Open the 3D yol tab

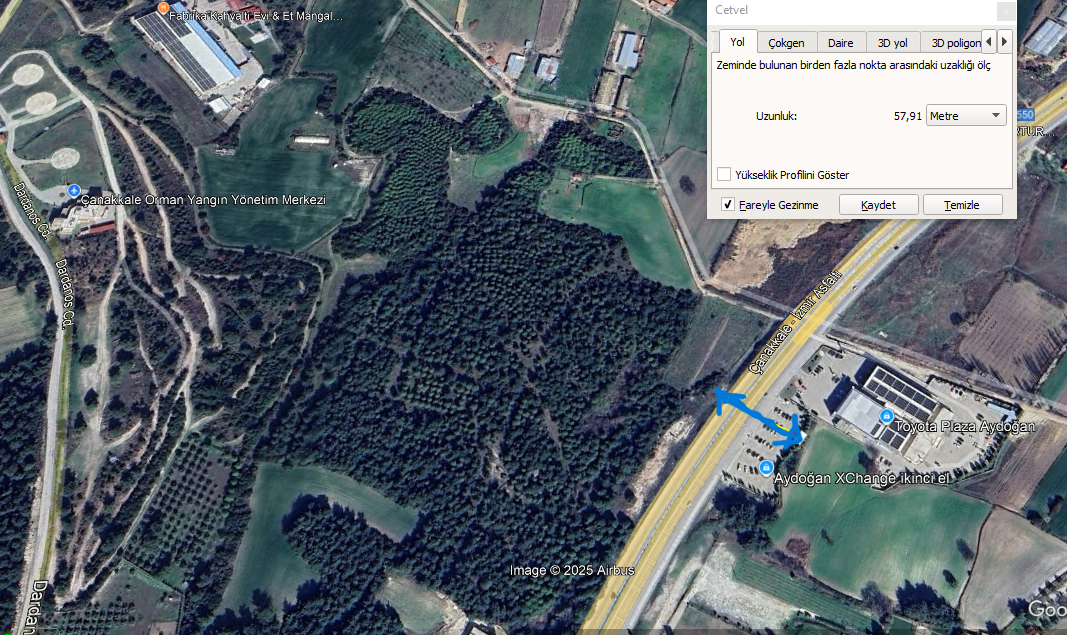coord(893,43)
